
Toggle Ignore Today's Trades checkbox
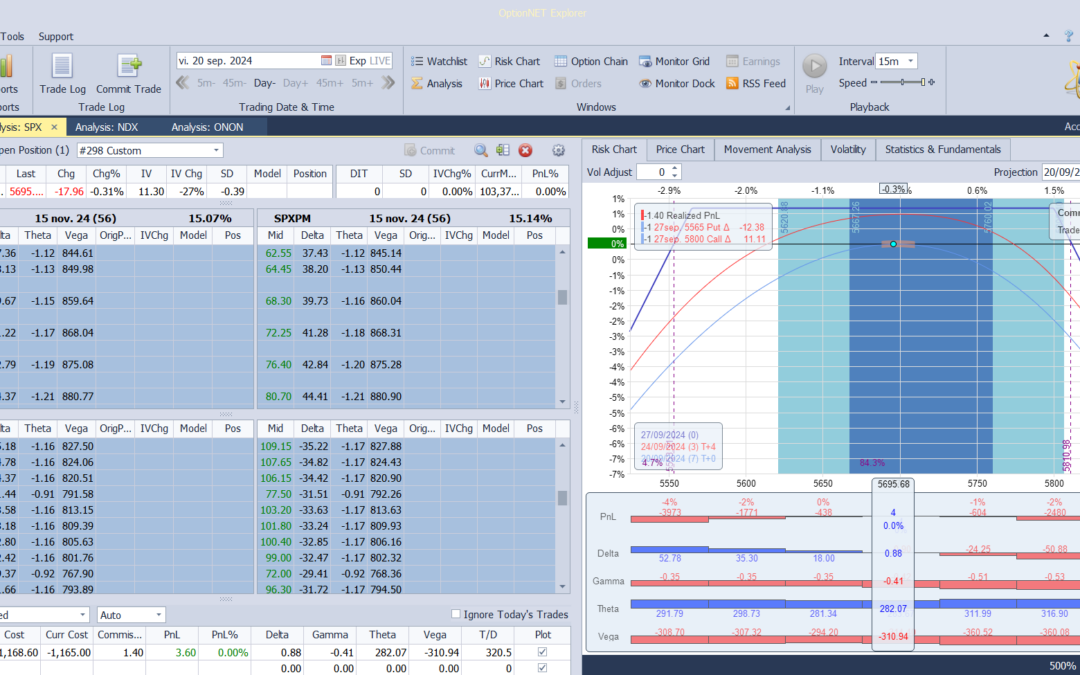[x=455, y=614]
